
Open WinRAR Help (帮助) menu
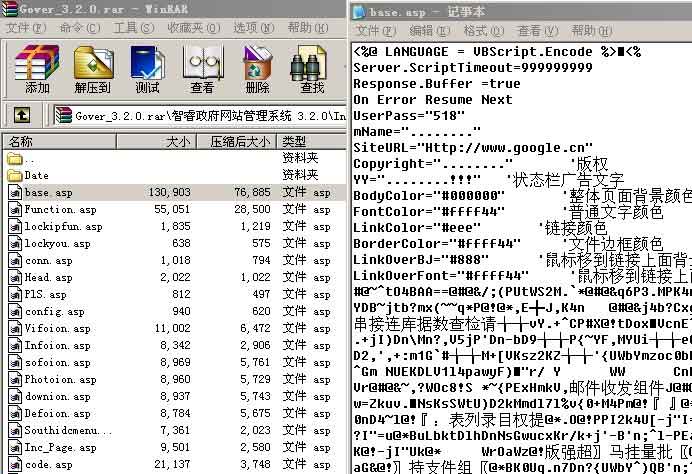308,28
